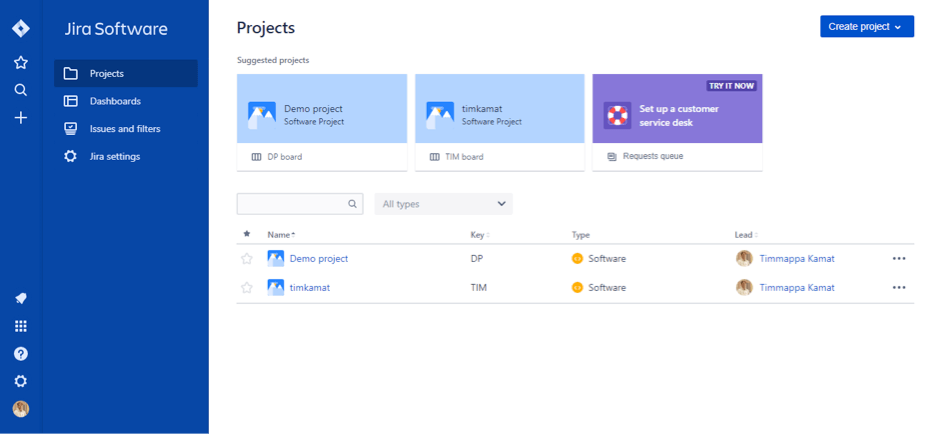Go to Dashboards in the navigation
The height and width of the screenshot is (434, 941).
(x=115, y=101)
